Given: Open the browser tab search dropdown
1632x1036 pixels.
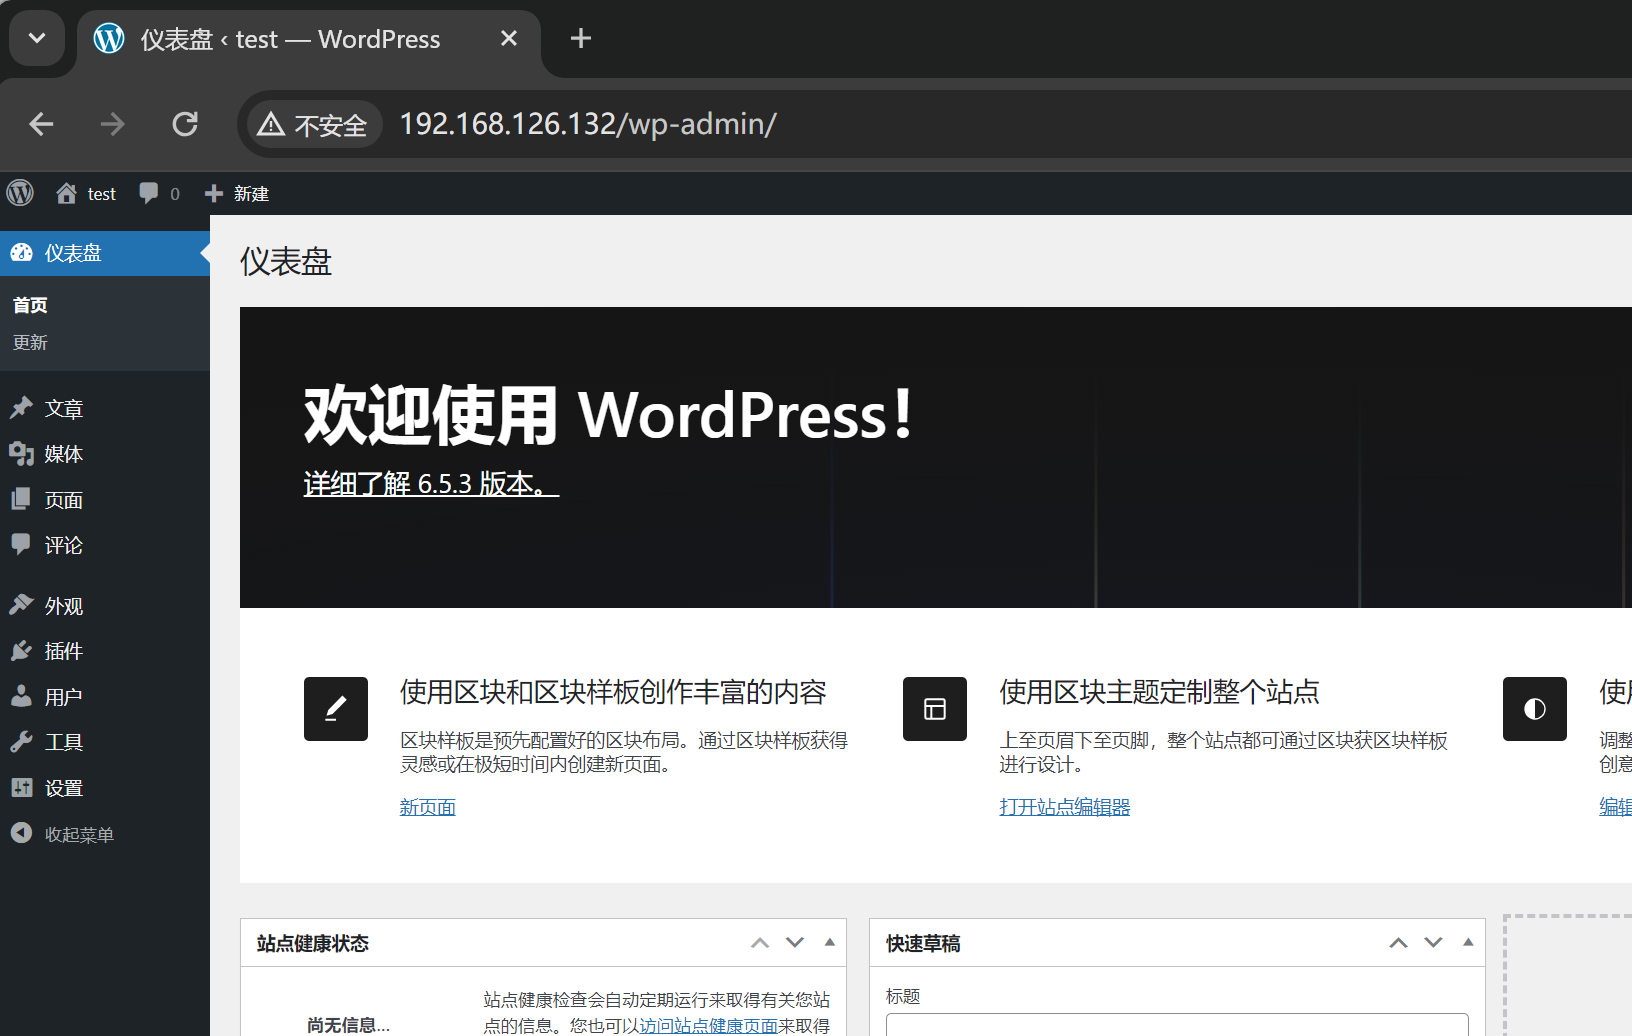Looking at the screenshot, I should (37, 38).
